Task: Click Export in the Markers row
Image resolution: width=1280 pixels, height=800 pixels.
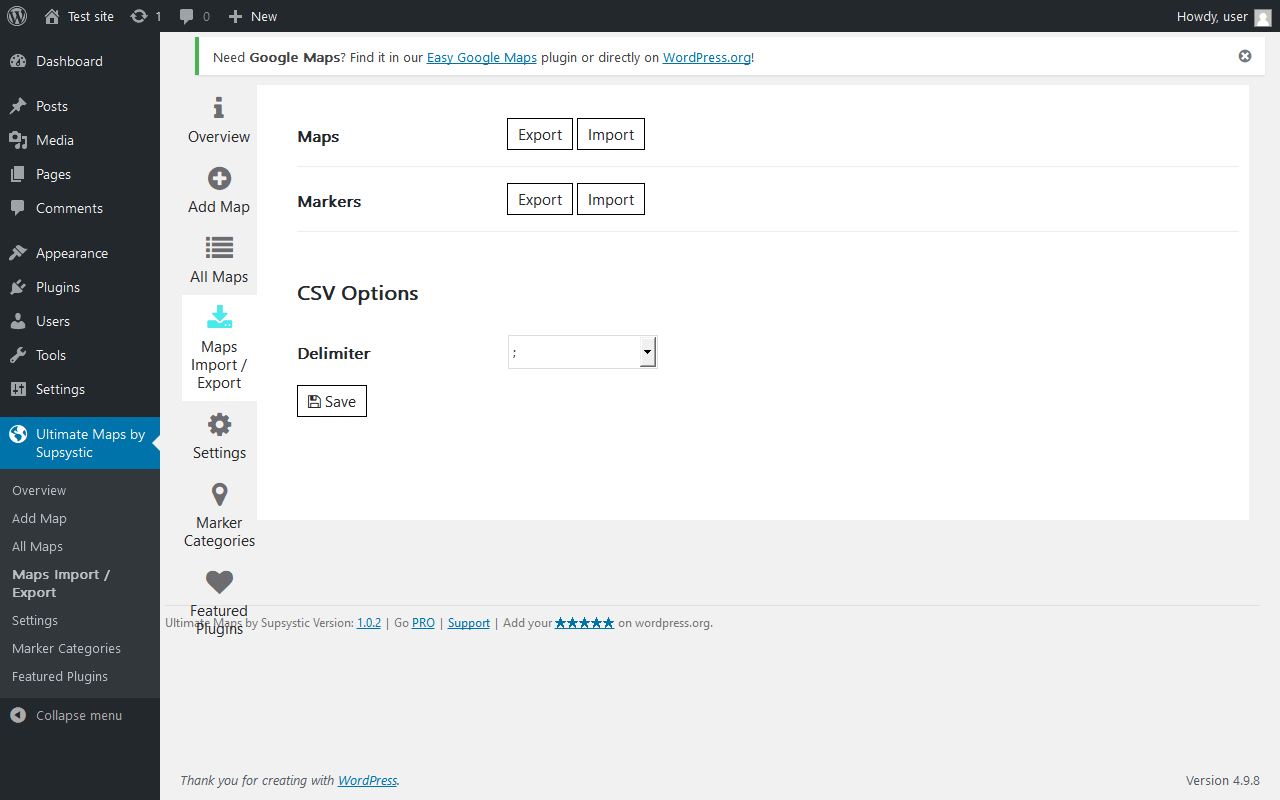Action: [540, 199]
